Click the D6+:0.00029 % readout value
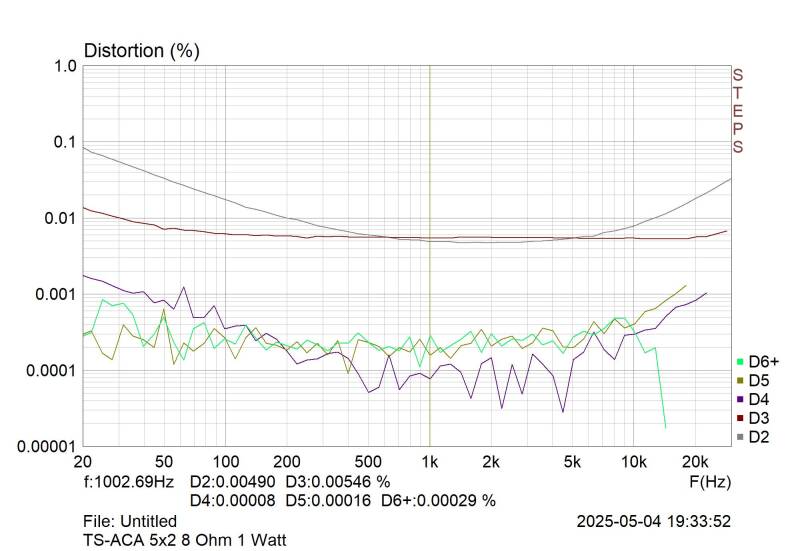800x551 pixels. point(439,500)
